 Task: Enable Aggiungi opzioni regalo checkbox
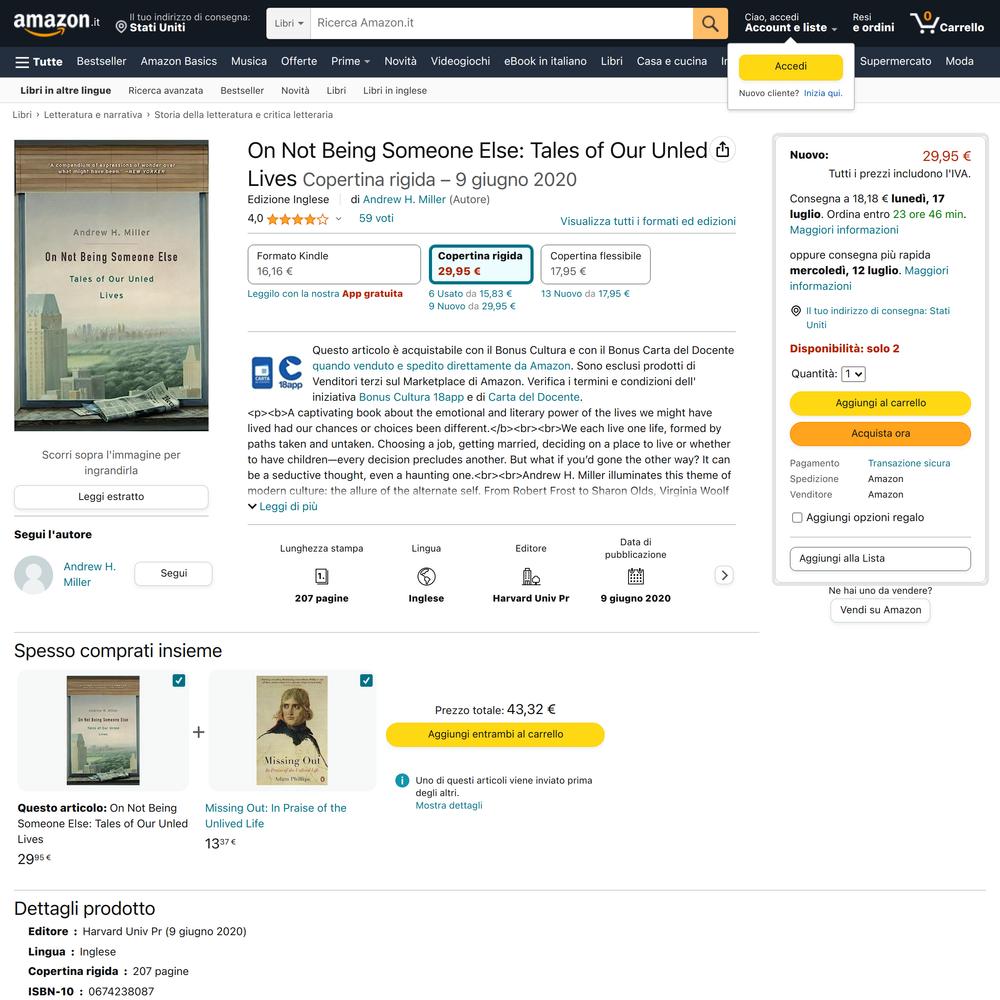pos(797,518)
